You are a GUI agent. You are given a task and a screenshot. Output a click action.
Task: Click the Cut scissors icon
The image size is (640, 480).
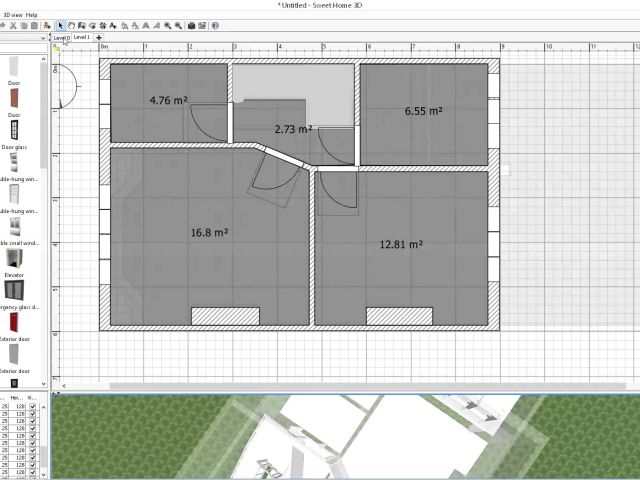14,26
